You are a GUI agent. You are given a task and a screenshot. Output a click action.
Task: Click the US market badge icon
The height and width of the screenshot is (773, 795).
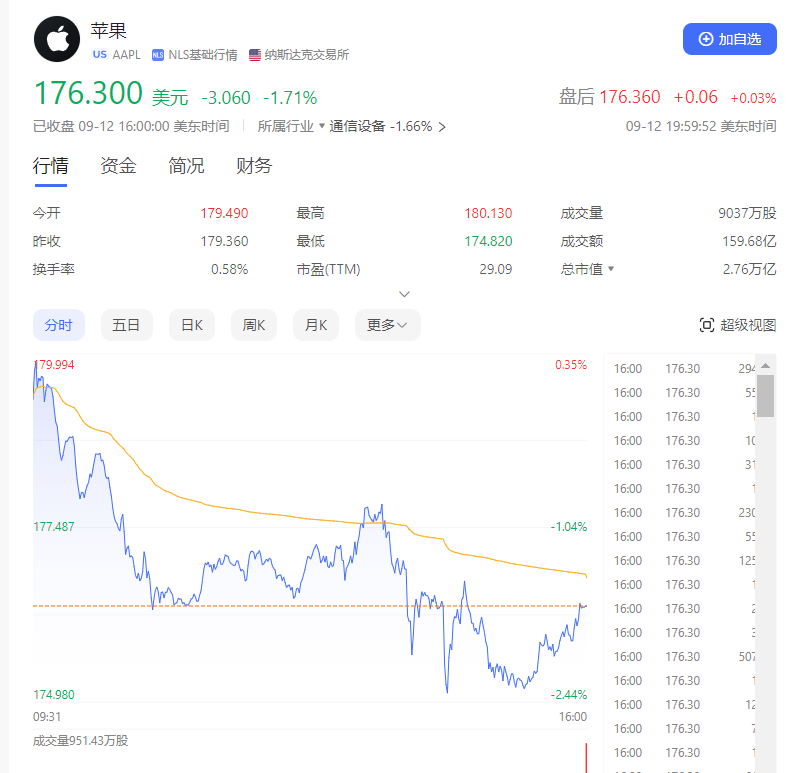click(100, 55)
